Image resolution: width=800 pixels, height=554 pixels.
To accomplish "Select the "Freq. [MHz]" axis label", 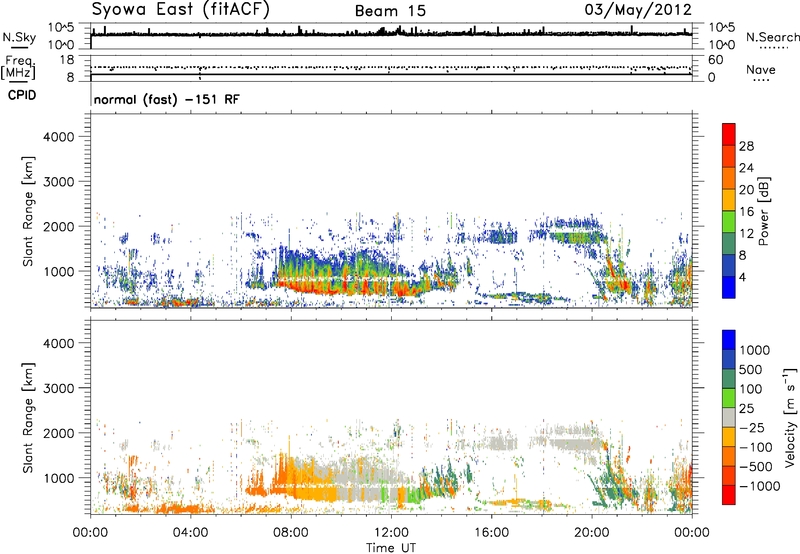I will 19,67.
